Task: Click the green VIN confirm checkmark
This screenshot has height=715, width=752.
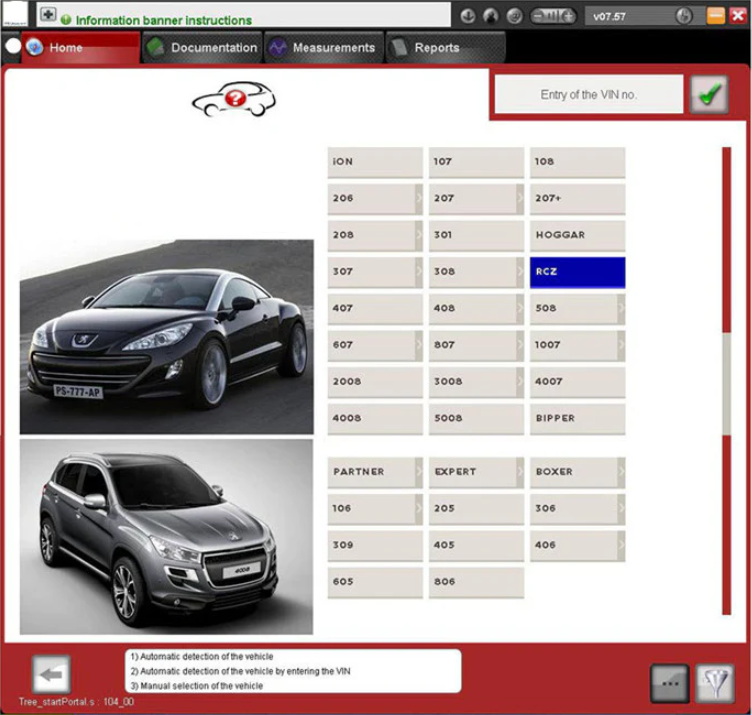Action: pos(709,96)
